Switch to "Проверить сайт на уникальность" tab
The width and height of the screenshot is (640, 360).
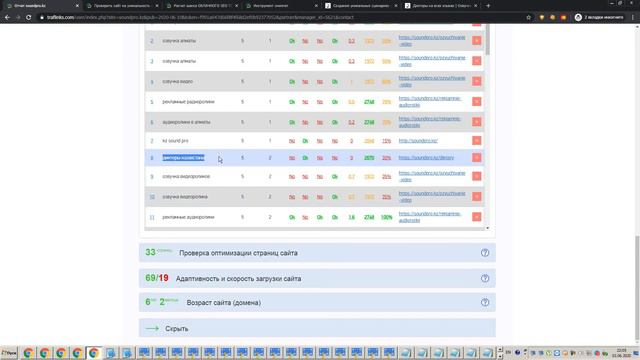click(122, 6)
